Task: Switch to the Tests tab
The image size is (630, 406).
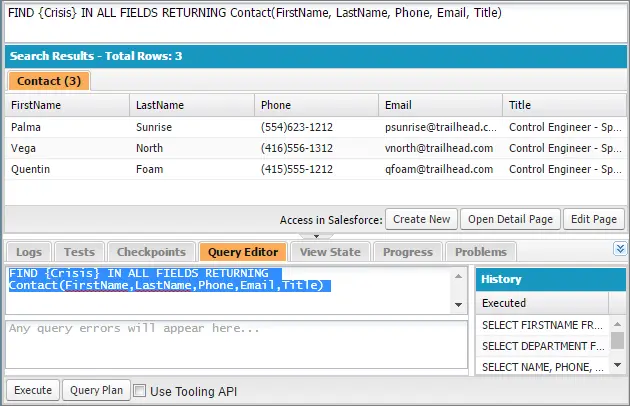Action: (x=80, y=252)
